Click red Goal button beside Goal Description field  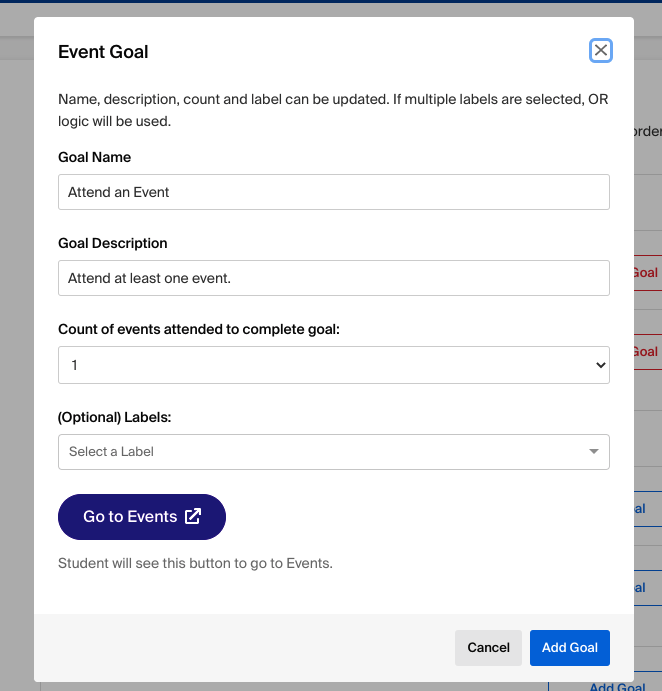(x=646, y=273)
